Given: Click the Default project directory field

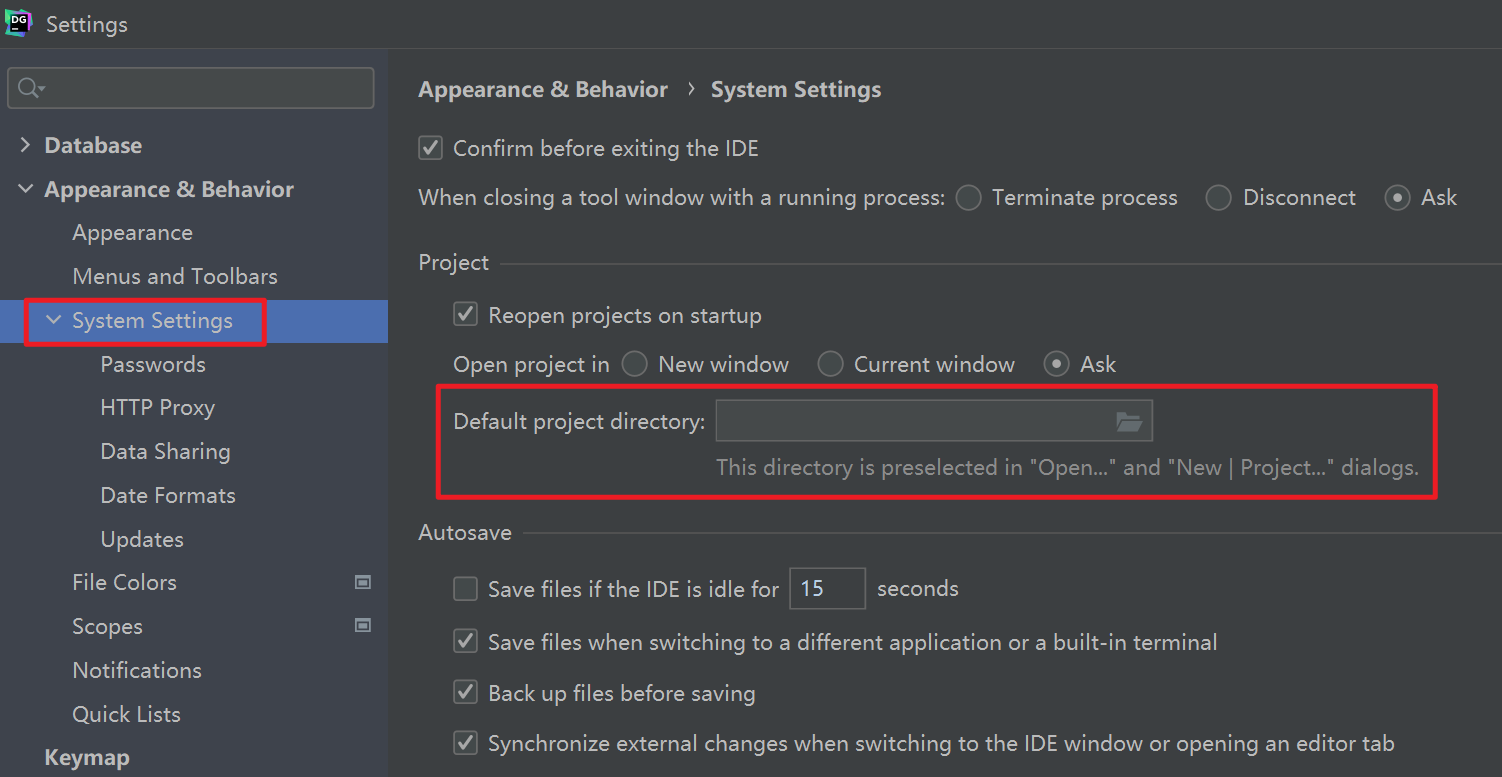Looking at the screenshot, I should [910, 422].
